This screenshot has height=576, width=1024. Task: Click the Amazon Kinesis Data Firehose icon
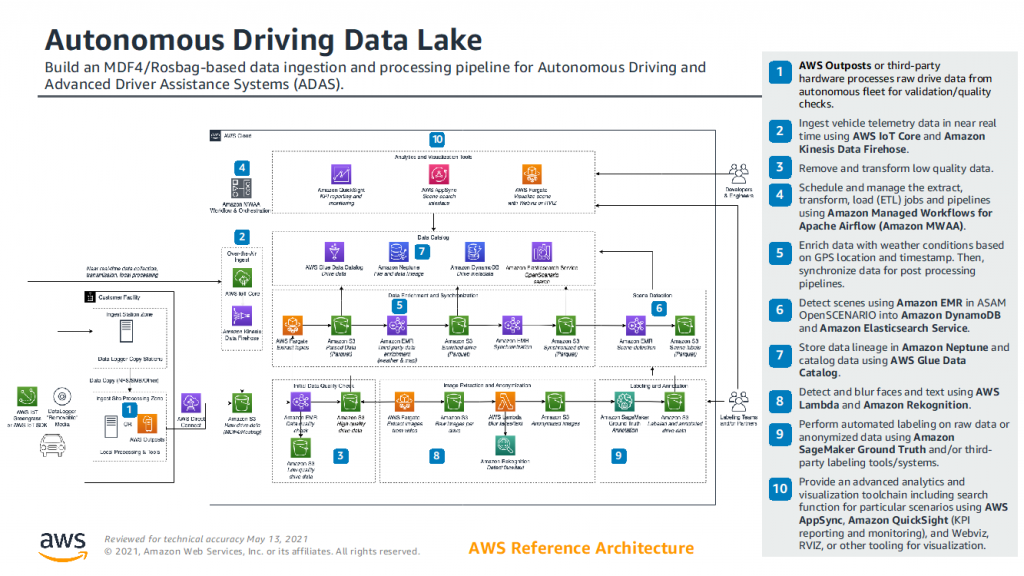coord(241,317)
